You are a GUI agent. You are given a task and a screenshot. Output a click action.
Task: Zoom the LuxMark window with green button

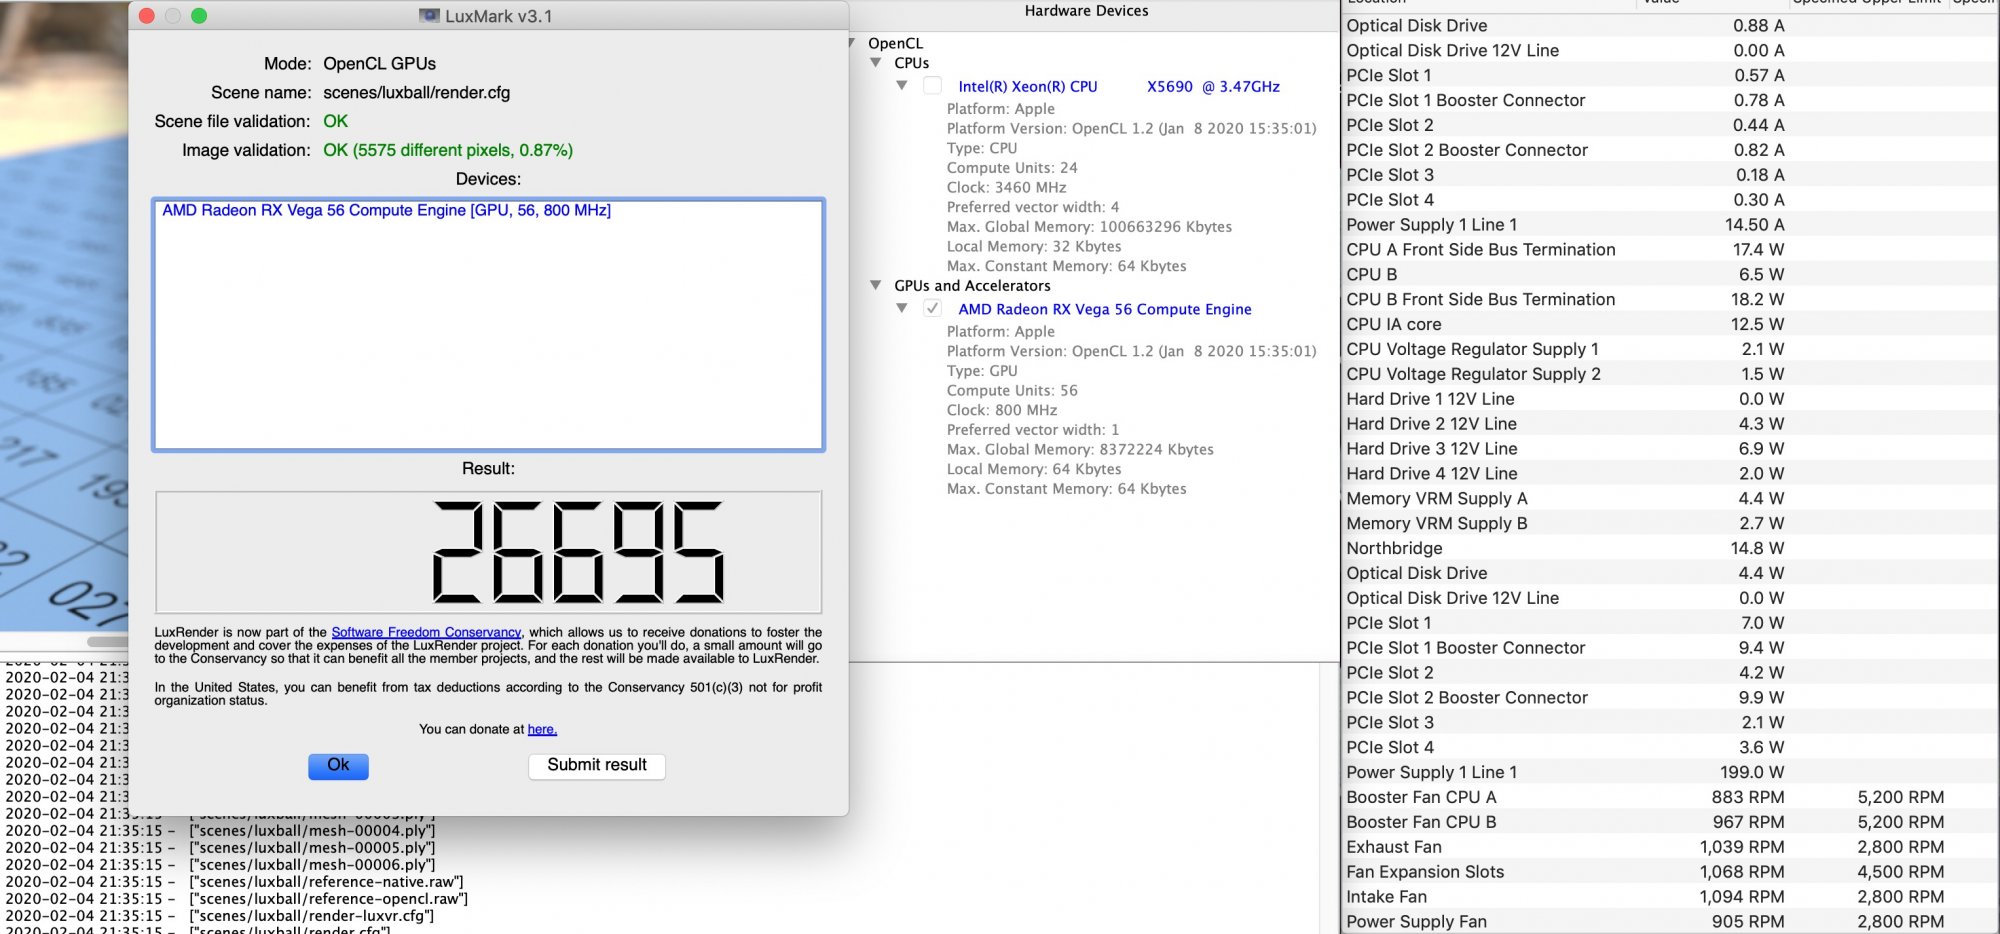point(199,16)
